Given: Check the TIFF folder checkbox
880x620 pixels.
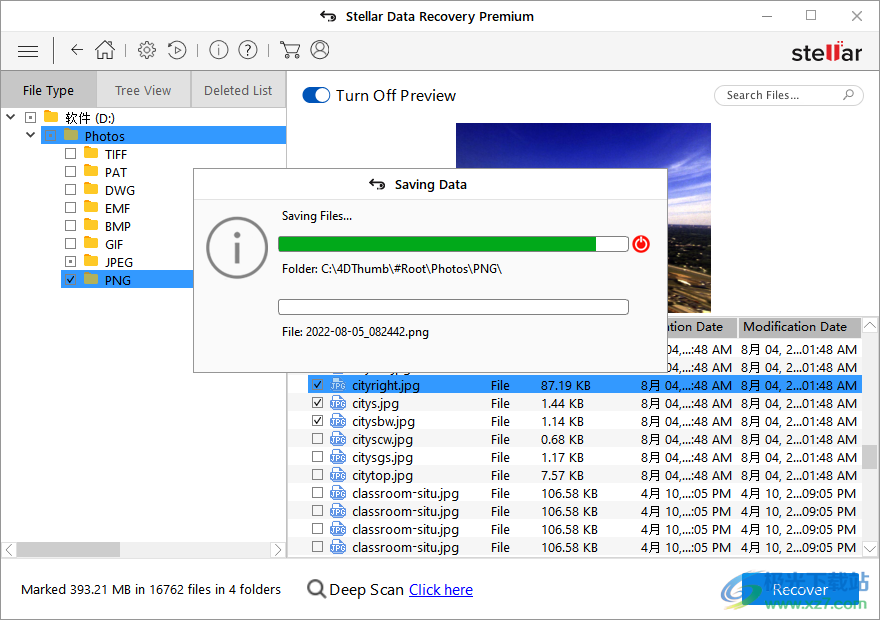Looking at the screenshot, I should pos(70,153).
